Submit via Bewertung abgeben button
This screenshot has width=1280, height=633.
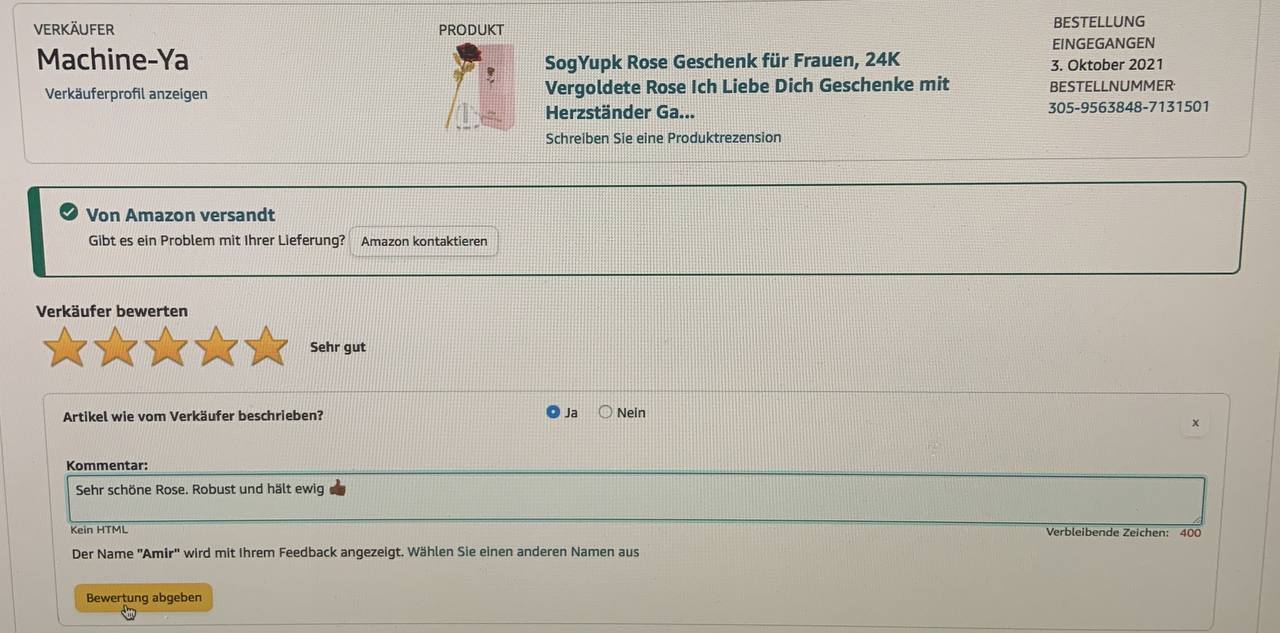[143, 598]
